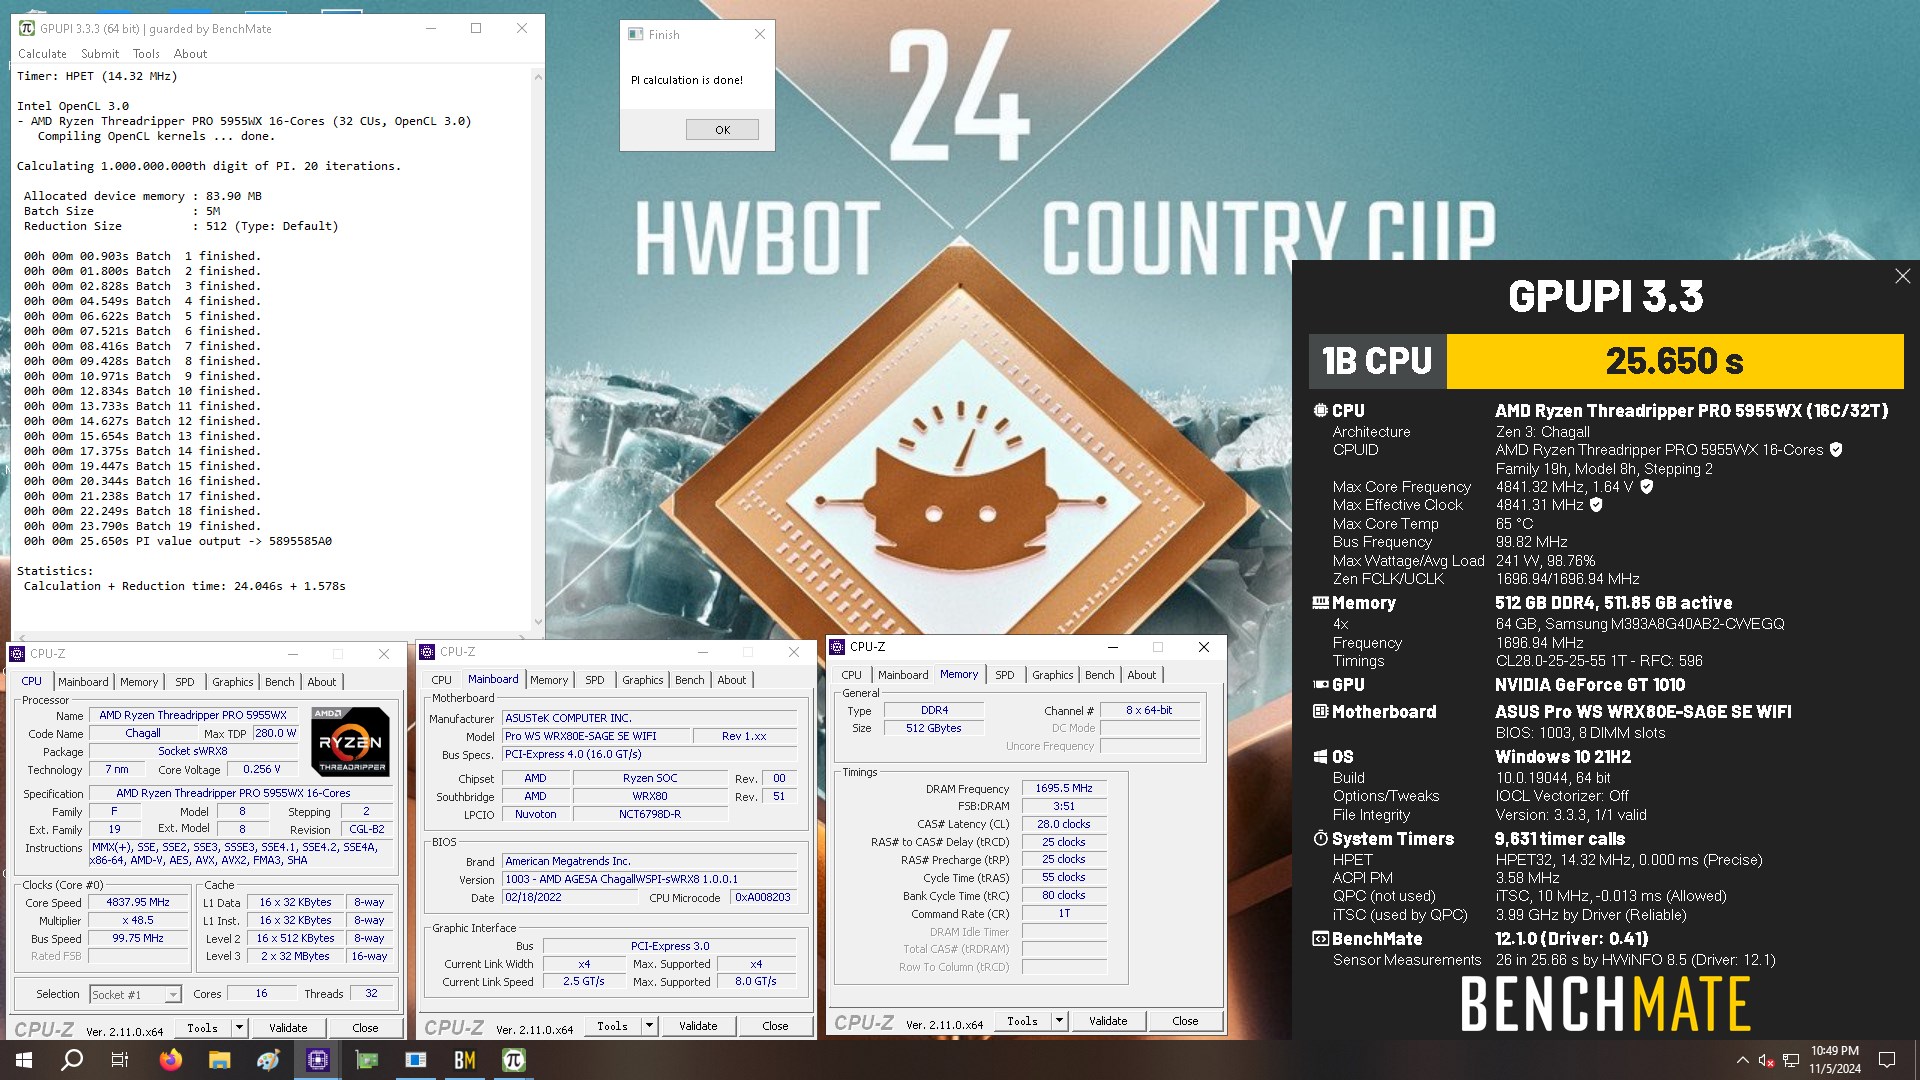
Task: Open Task View from the taskbar
Action: [120, 1060]
